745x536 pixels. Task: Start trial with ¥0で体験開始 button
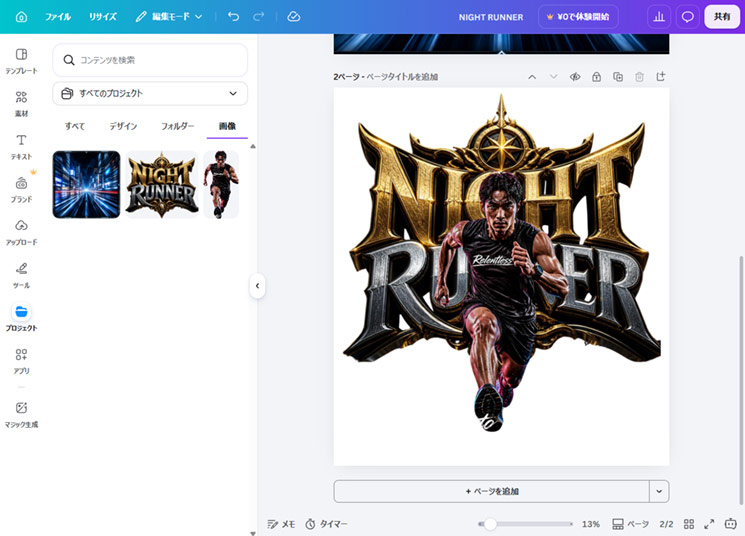(578, 17)
